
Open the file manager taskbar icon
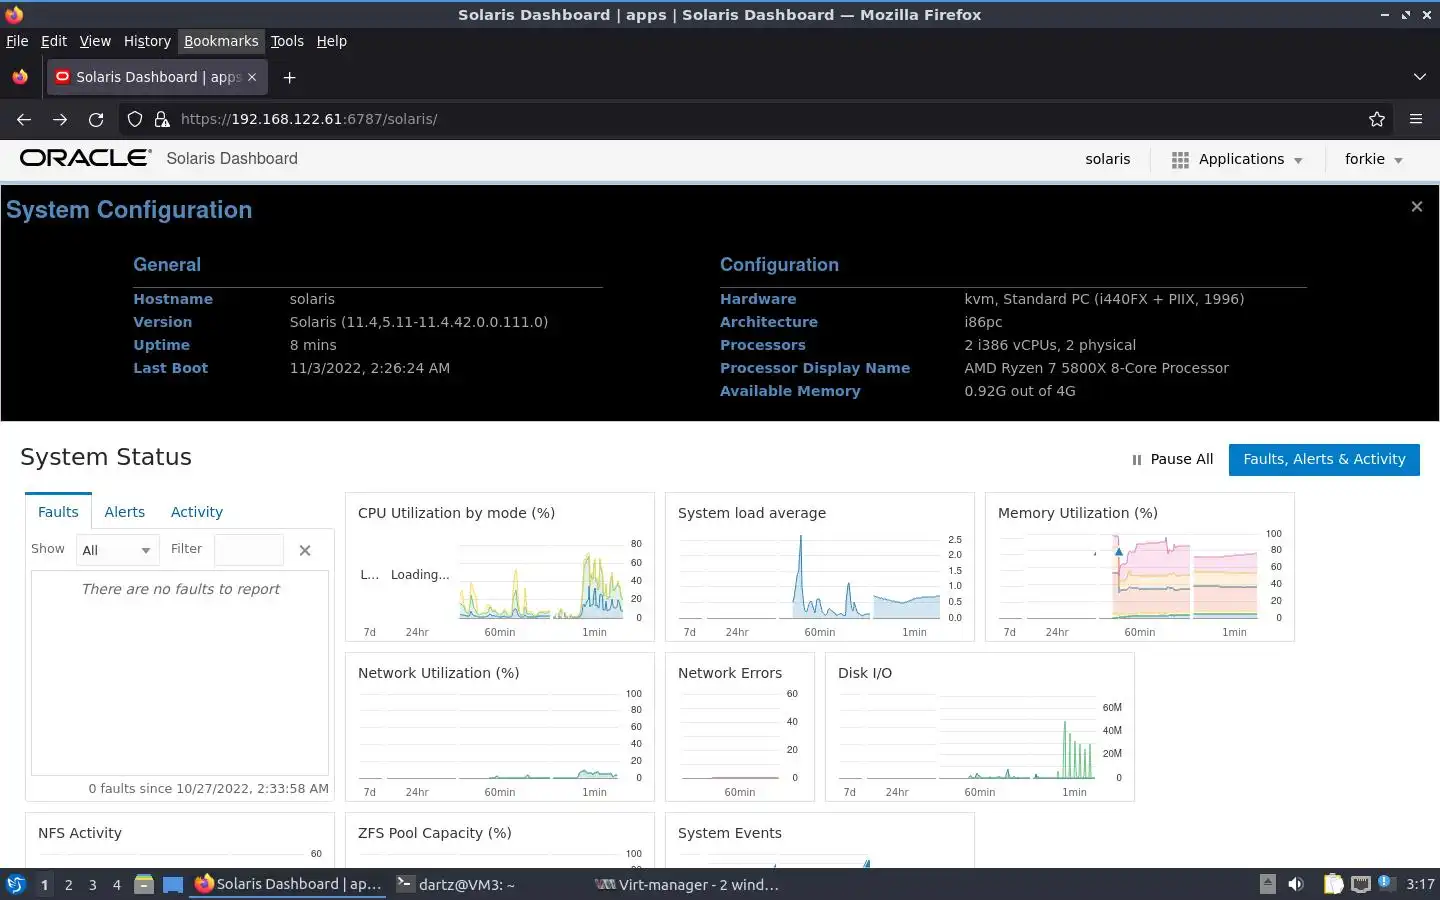coord(144,884)
